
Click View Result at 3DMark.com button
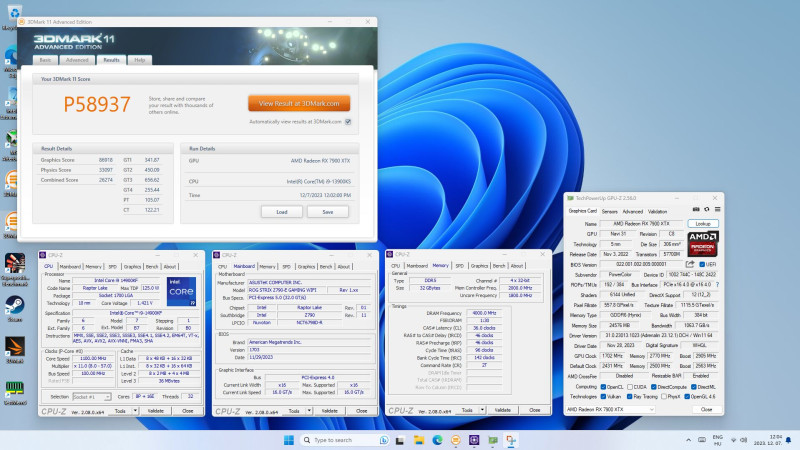299,103
